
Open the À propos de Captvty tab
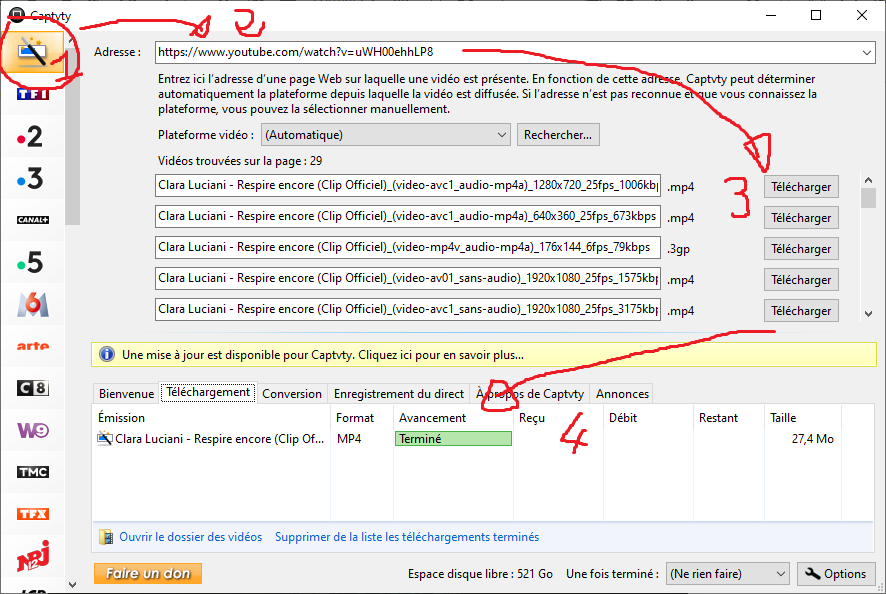529,393
